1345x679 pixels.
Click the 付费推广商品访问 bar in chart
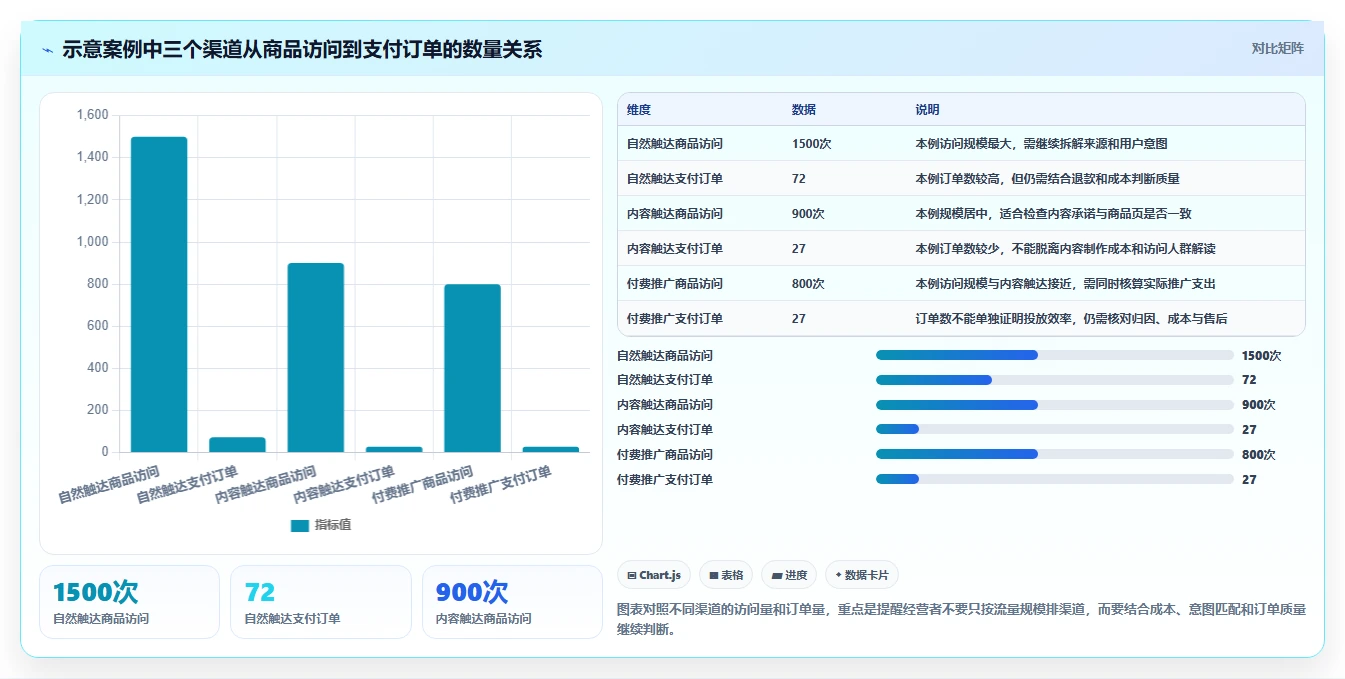472,368
